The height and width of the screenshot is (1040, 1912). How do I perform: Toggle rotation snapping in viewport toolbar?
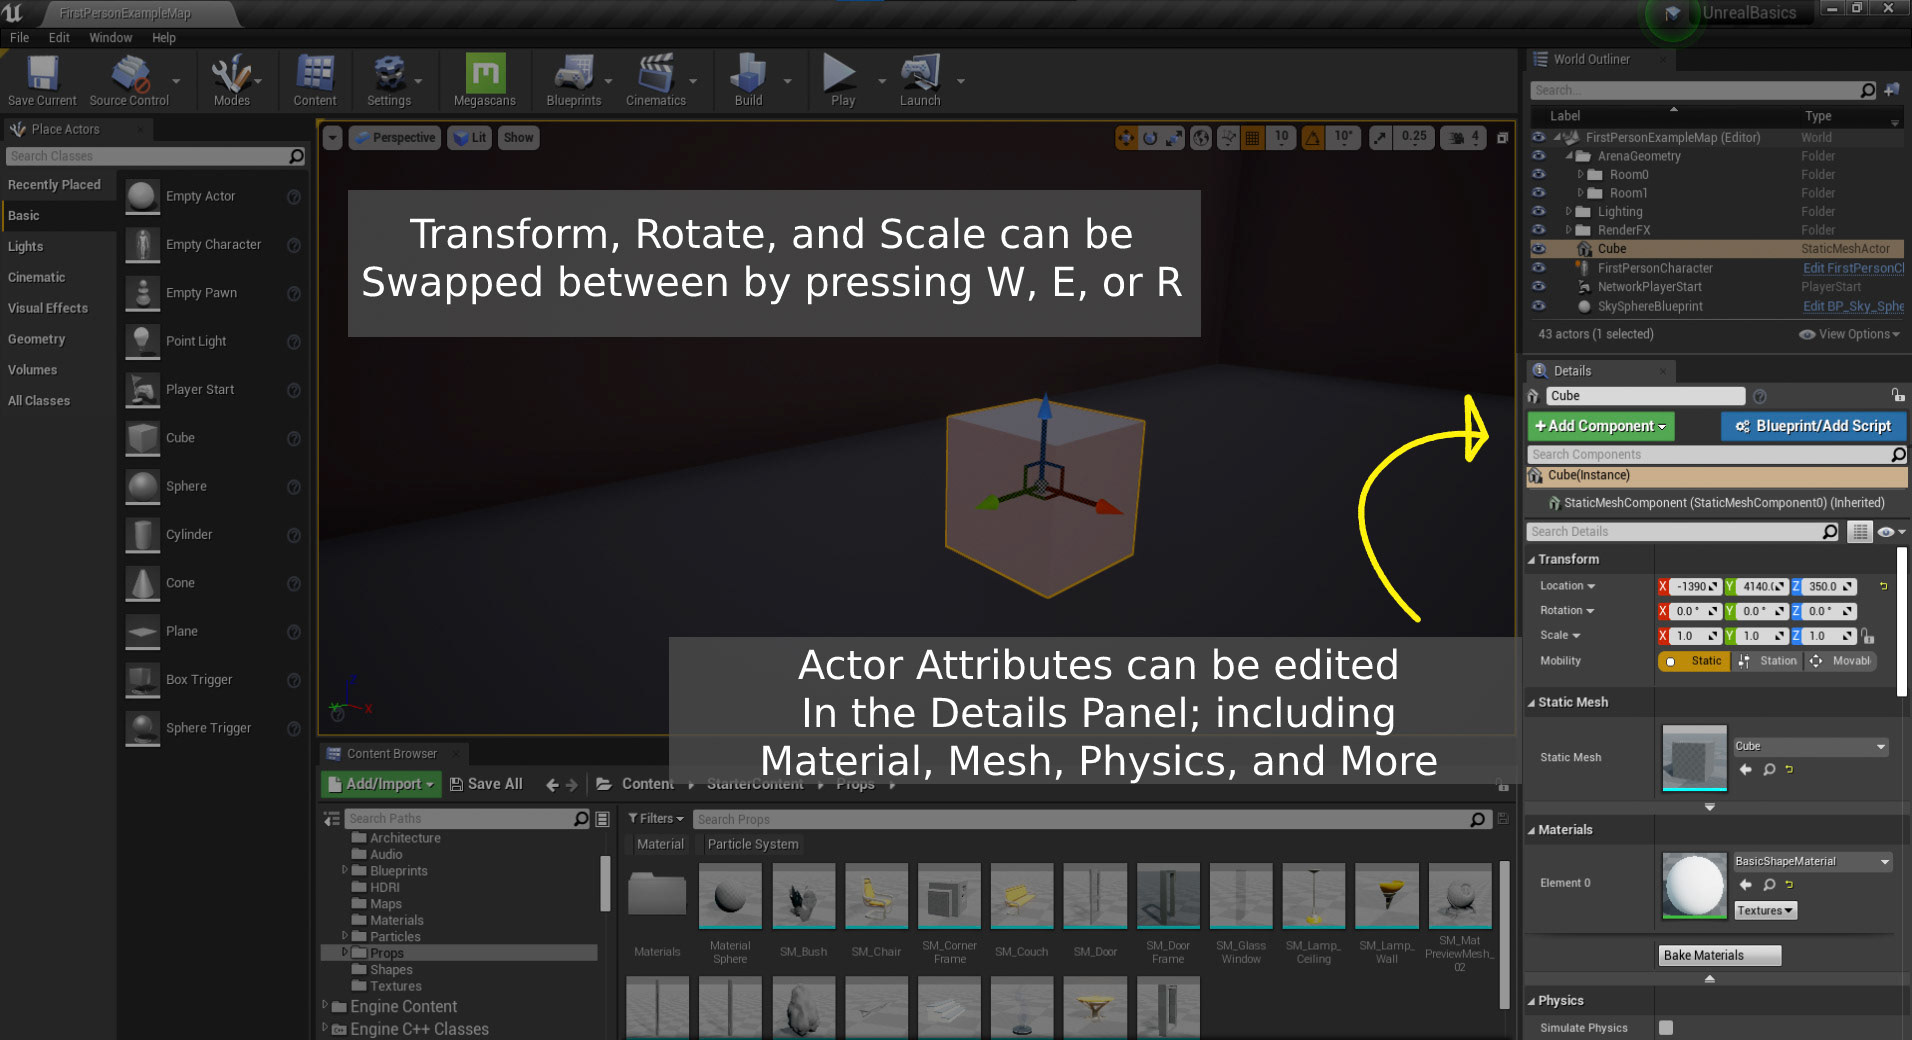tap(1313, 138)
